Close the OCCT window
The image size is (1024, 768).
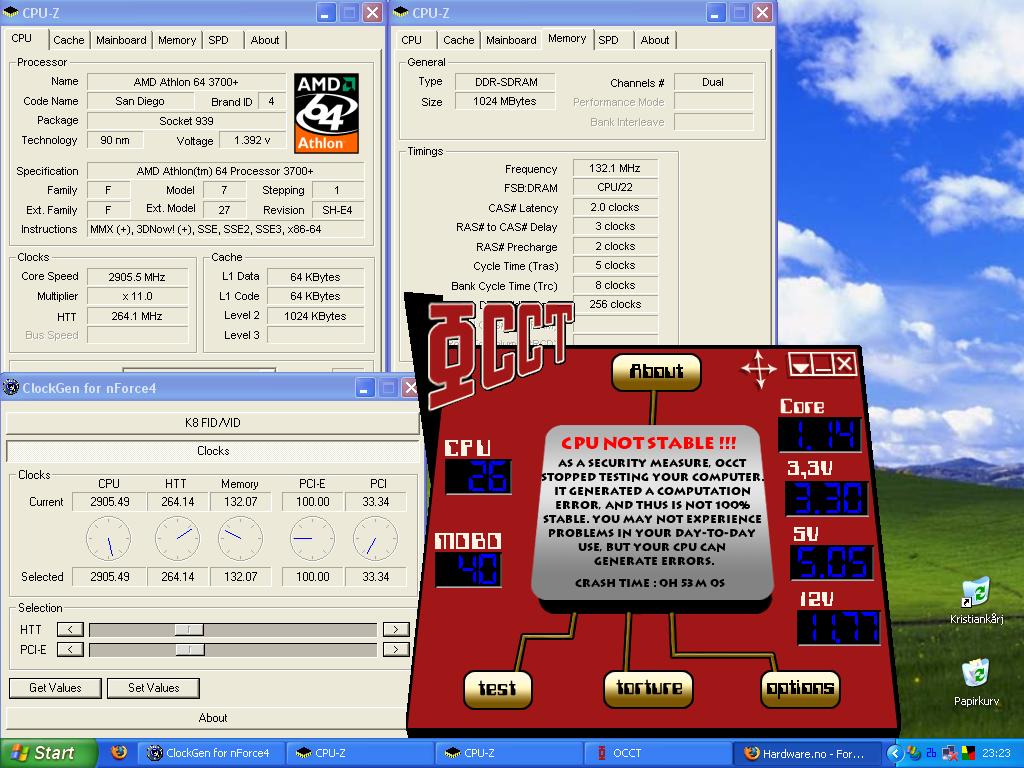(x=844, y=364)
